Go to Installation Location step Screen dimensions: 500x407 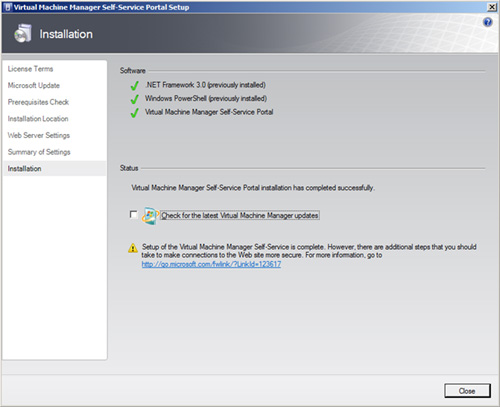(38, 119)
